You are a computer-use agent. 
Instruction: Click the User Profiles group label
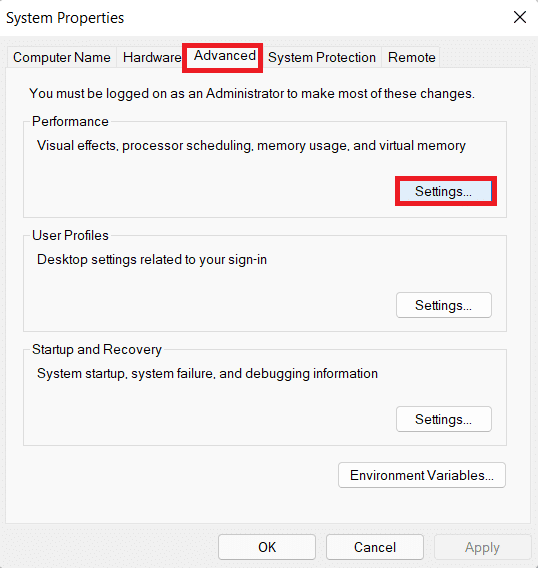[x=70, y=235]
